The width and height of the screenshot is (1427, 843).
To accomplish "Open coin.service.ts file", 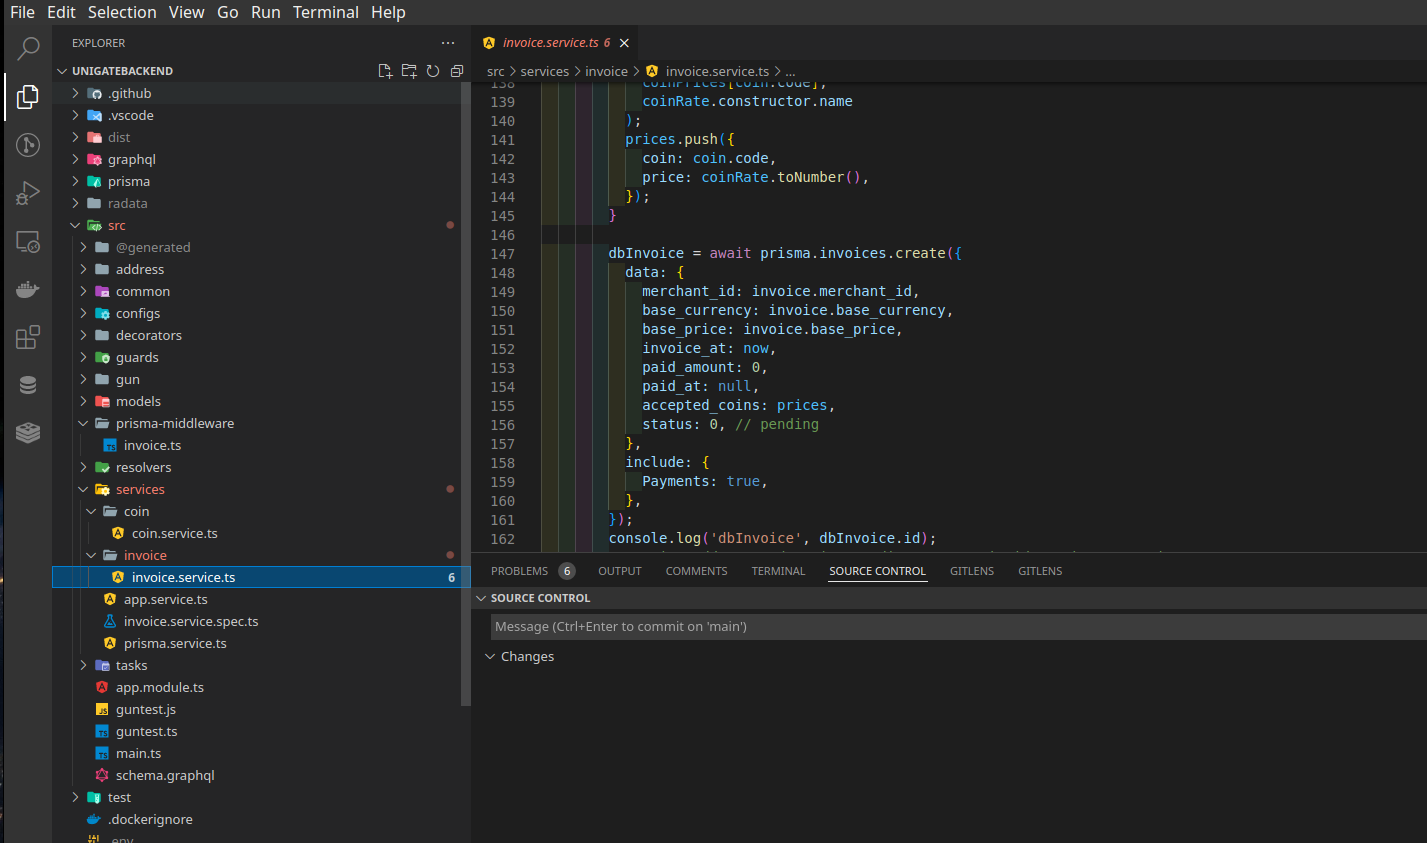I will tap(174, 533).
